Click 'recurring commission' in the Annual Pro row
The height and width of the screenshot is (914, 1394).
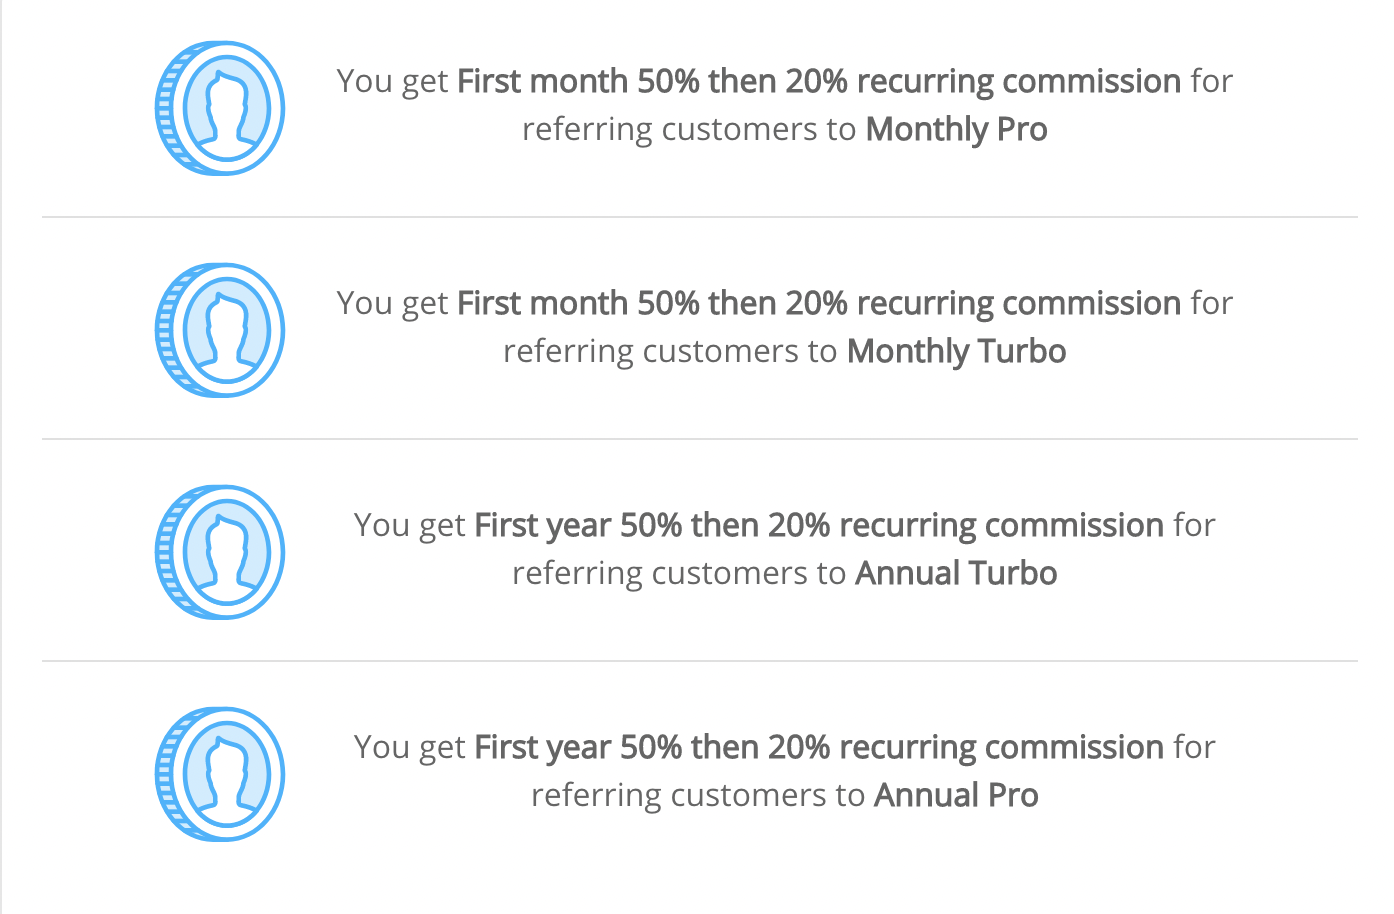point(1002,748)
